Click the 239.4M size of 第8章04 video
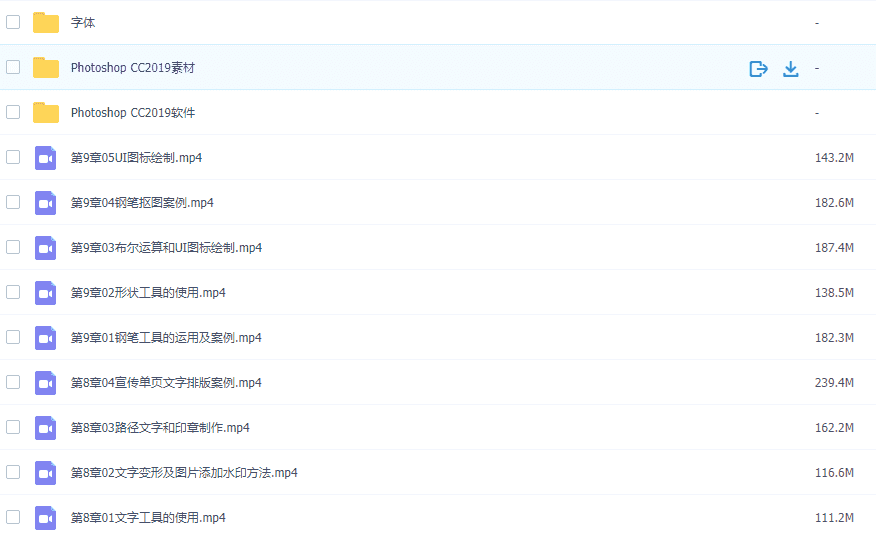This screenshot has height=537, width=876. click(833, 383)
